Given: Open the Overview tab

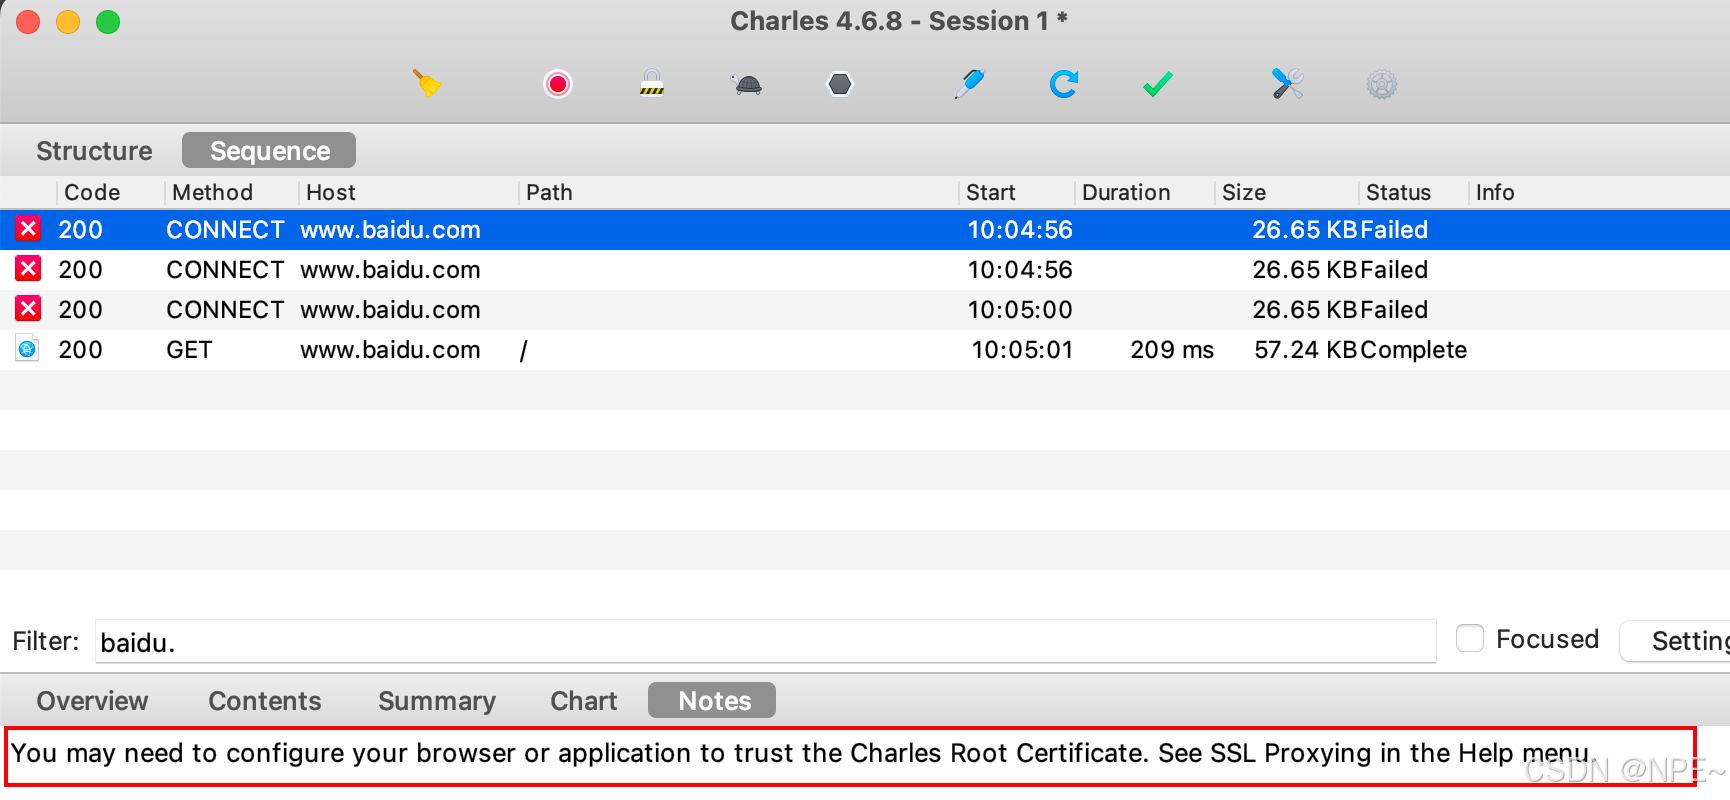Looking at the screenshot, I should coord(92,701).
